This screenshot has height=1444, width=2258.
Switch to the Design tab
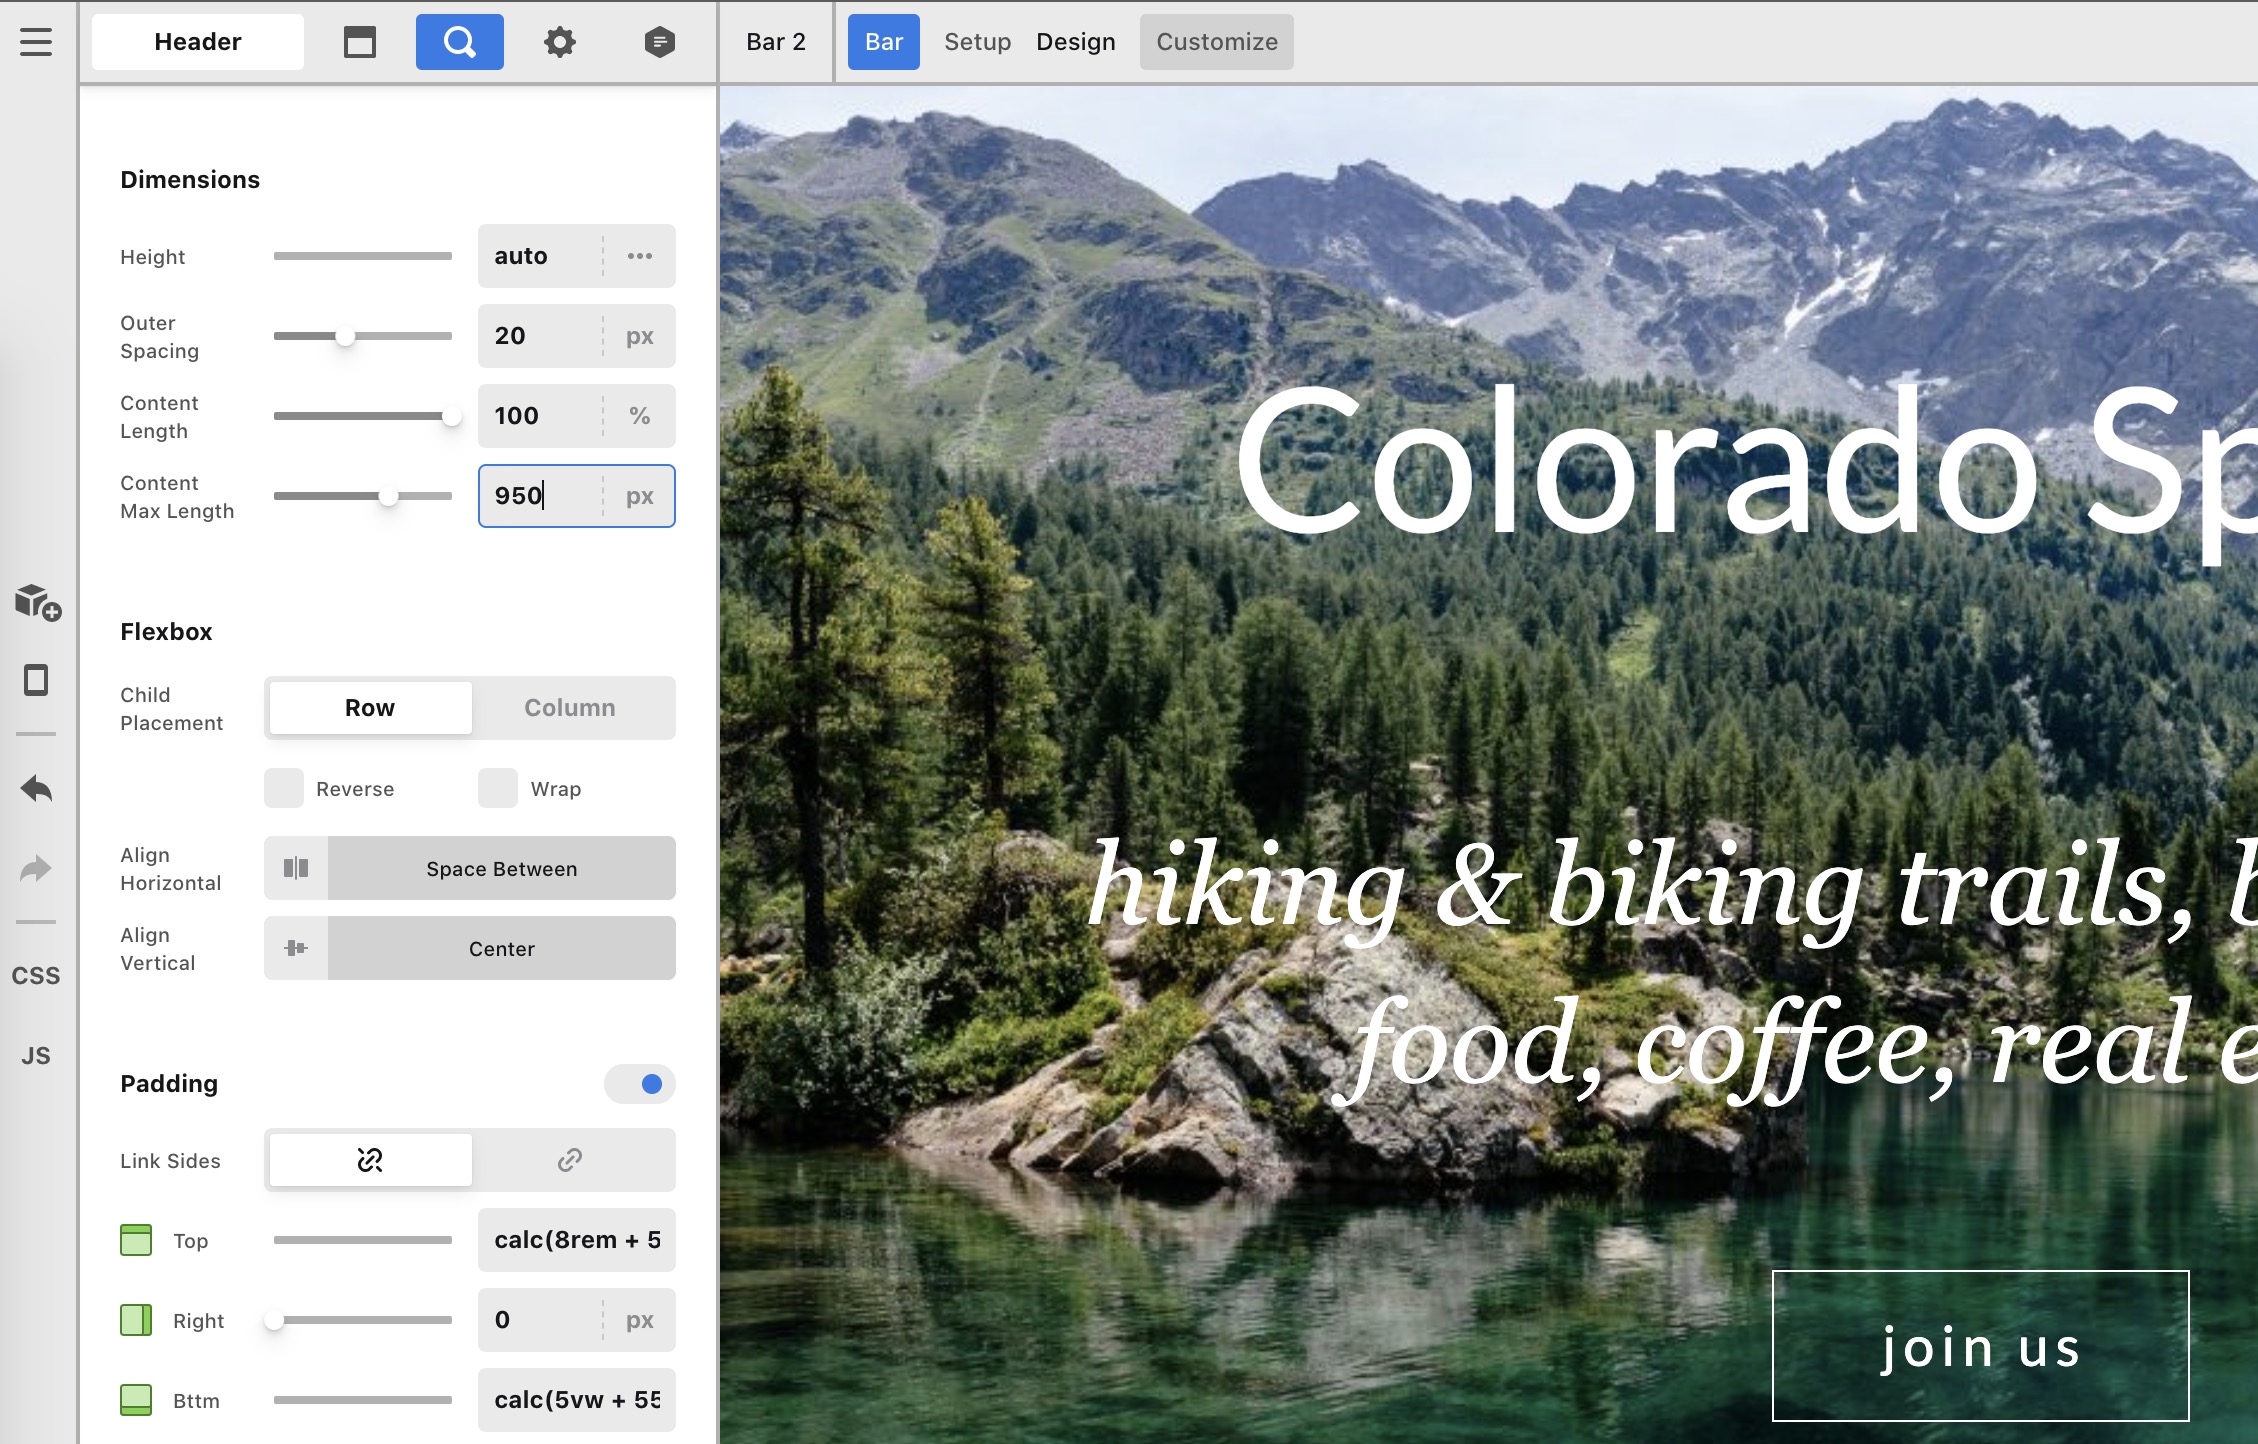(1076, 42)
